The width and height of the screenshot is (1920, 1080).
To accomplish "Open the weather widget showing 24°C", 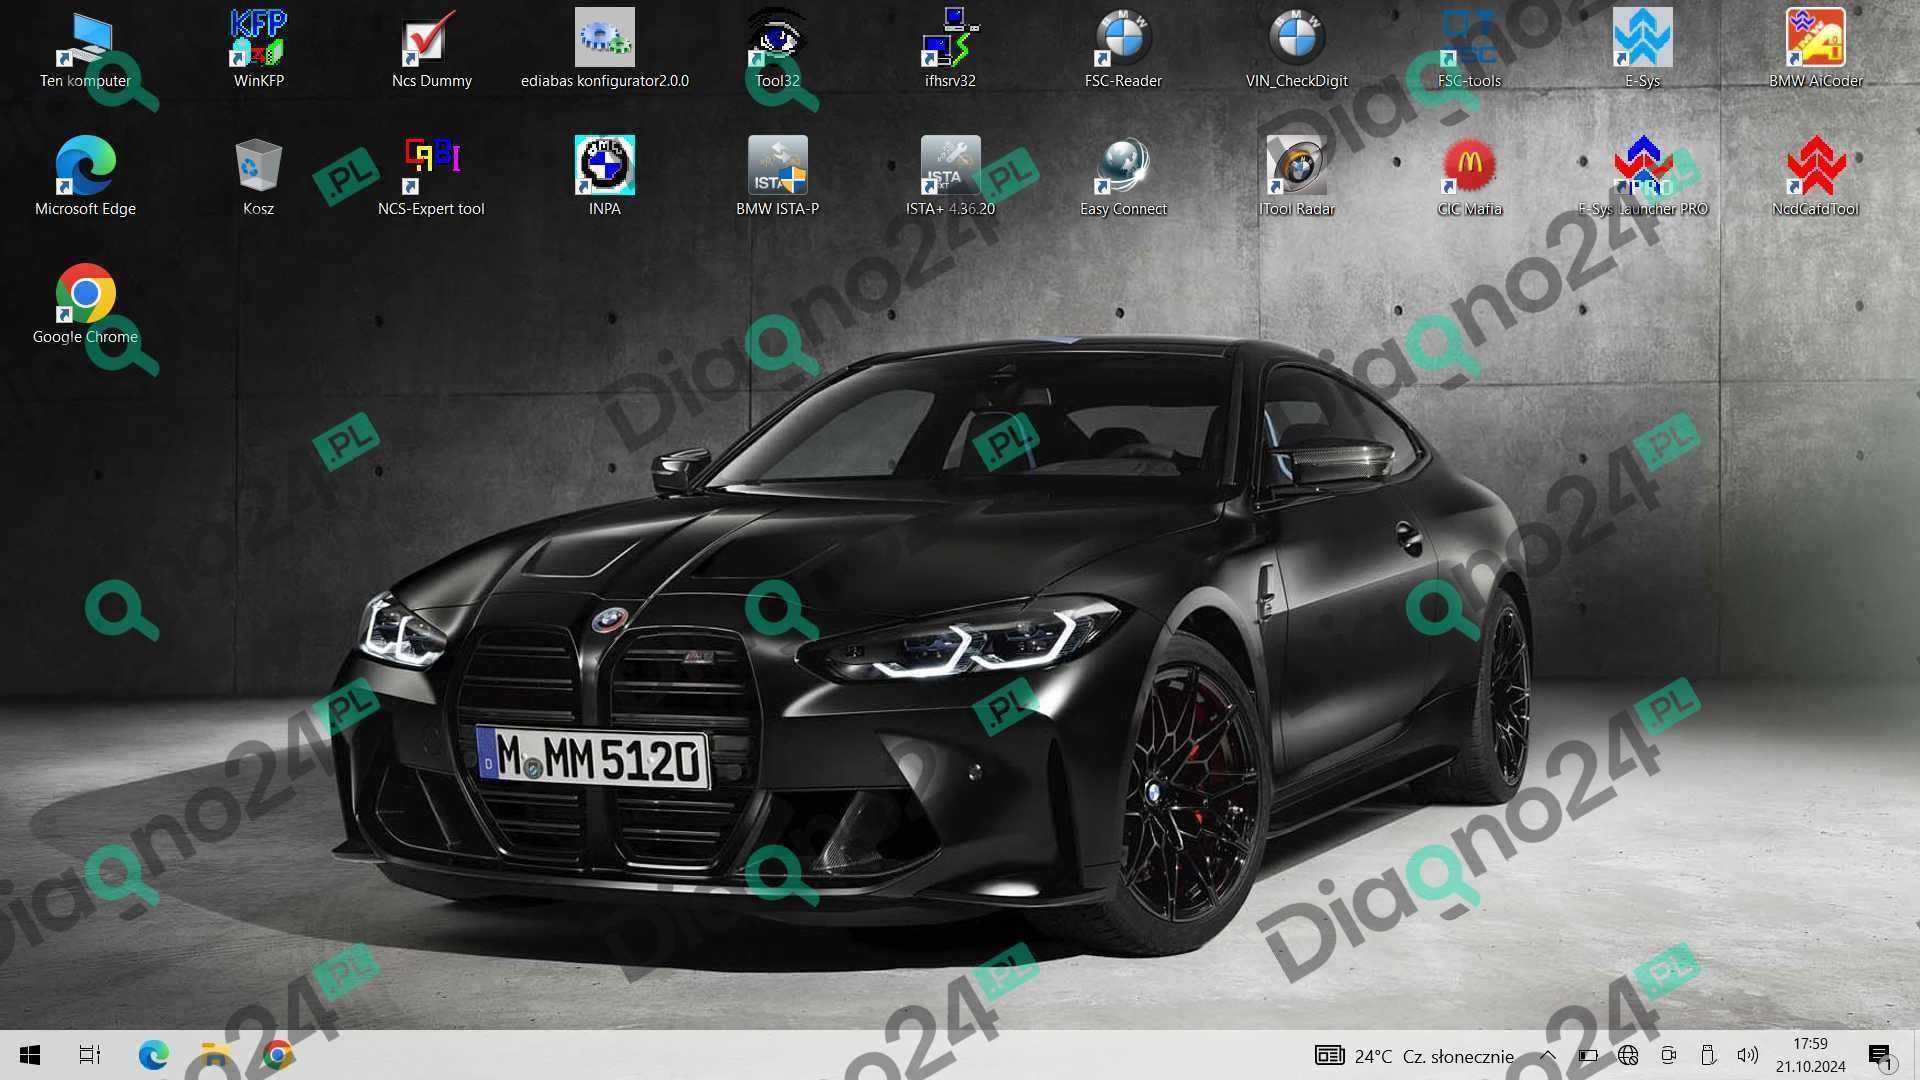I will pos(1414,1056).
